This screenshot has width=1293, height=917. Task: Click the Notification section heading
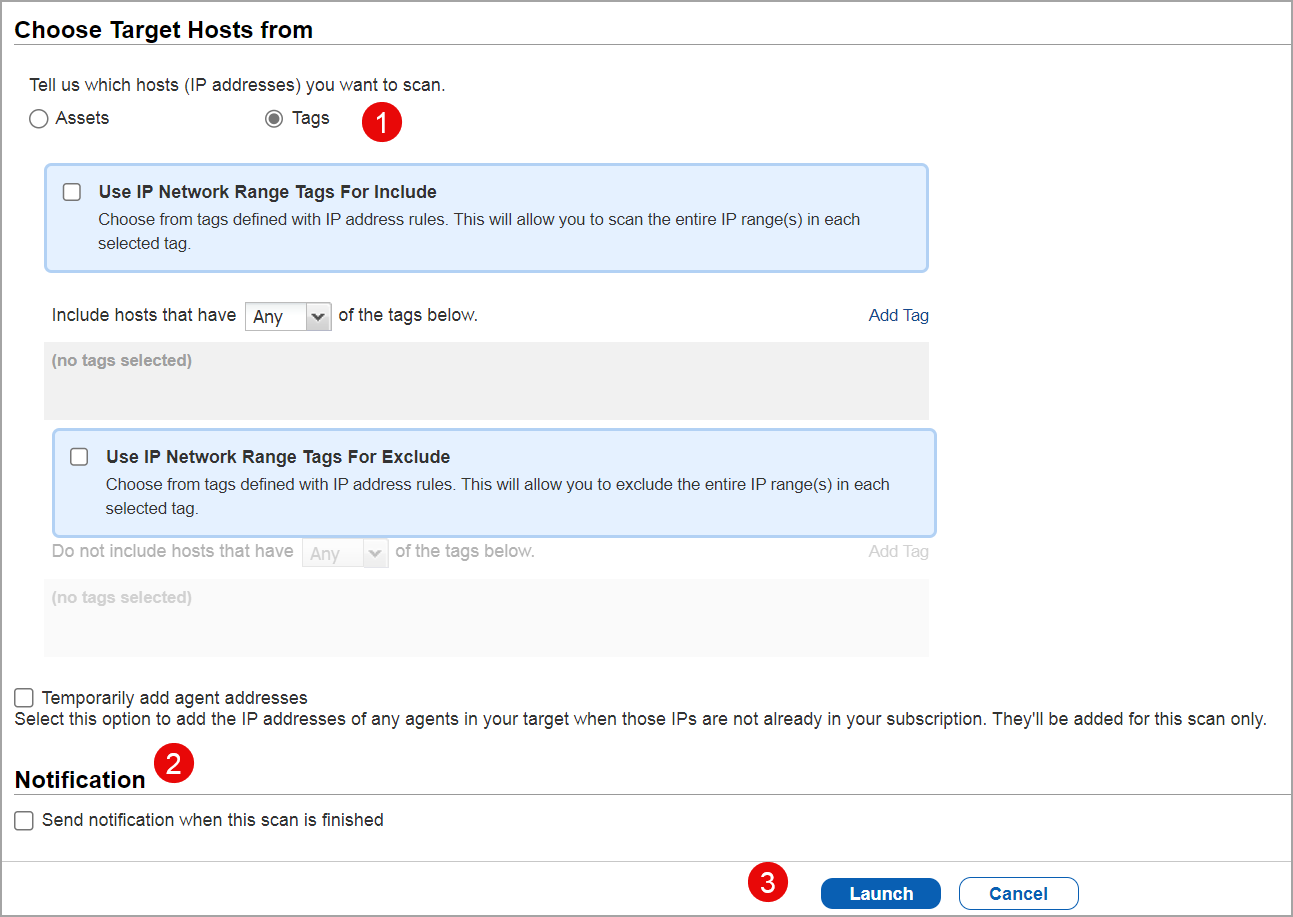click(79, 780)
